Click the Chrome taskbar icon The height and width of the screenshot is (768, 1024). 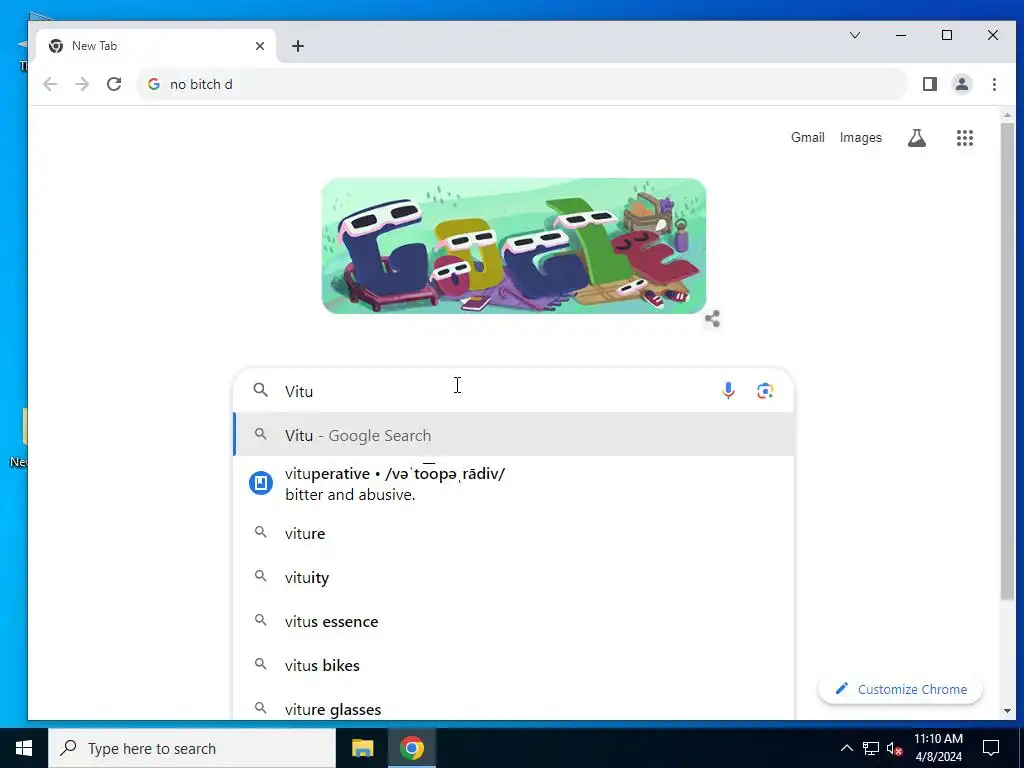point(412,748)
